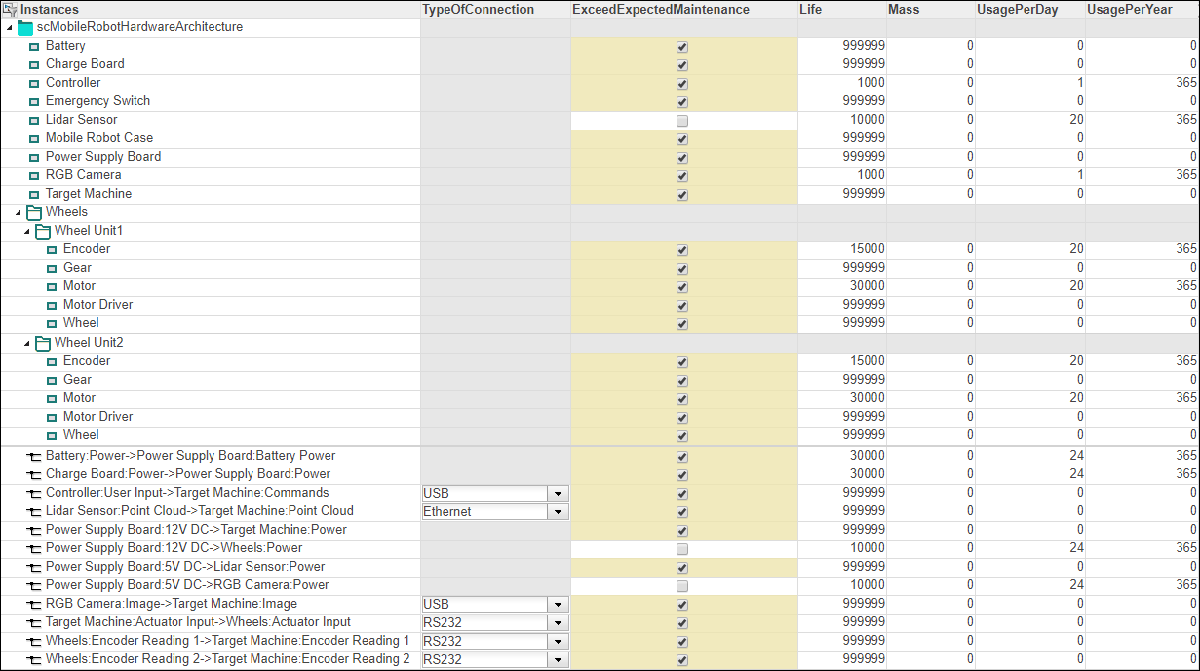Select the Wheel row under Wheel Unit1
1200x671 pixels.
click(600, 324)
